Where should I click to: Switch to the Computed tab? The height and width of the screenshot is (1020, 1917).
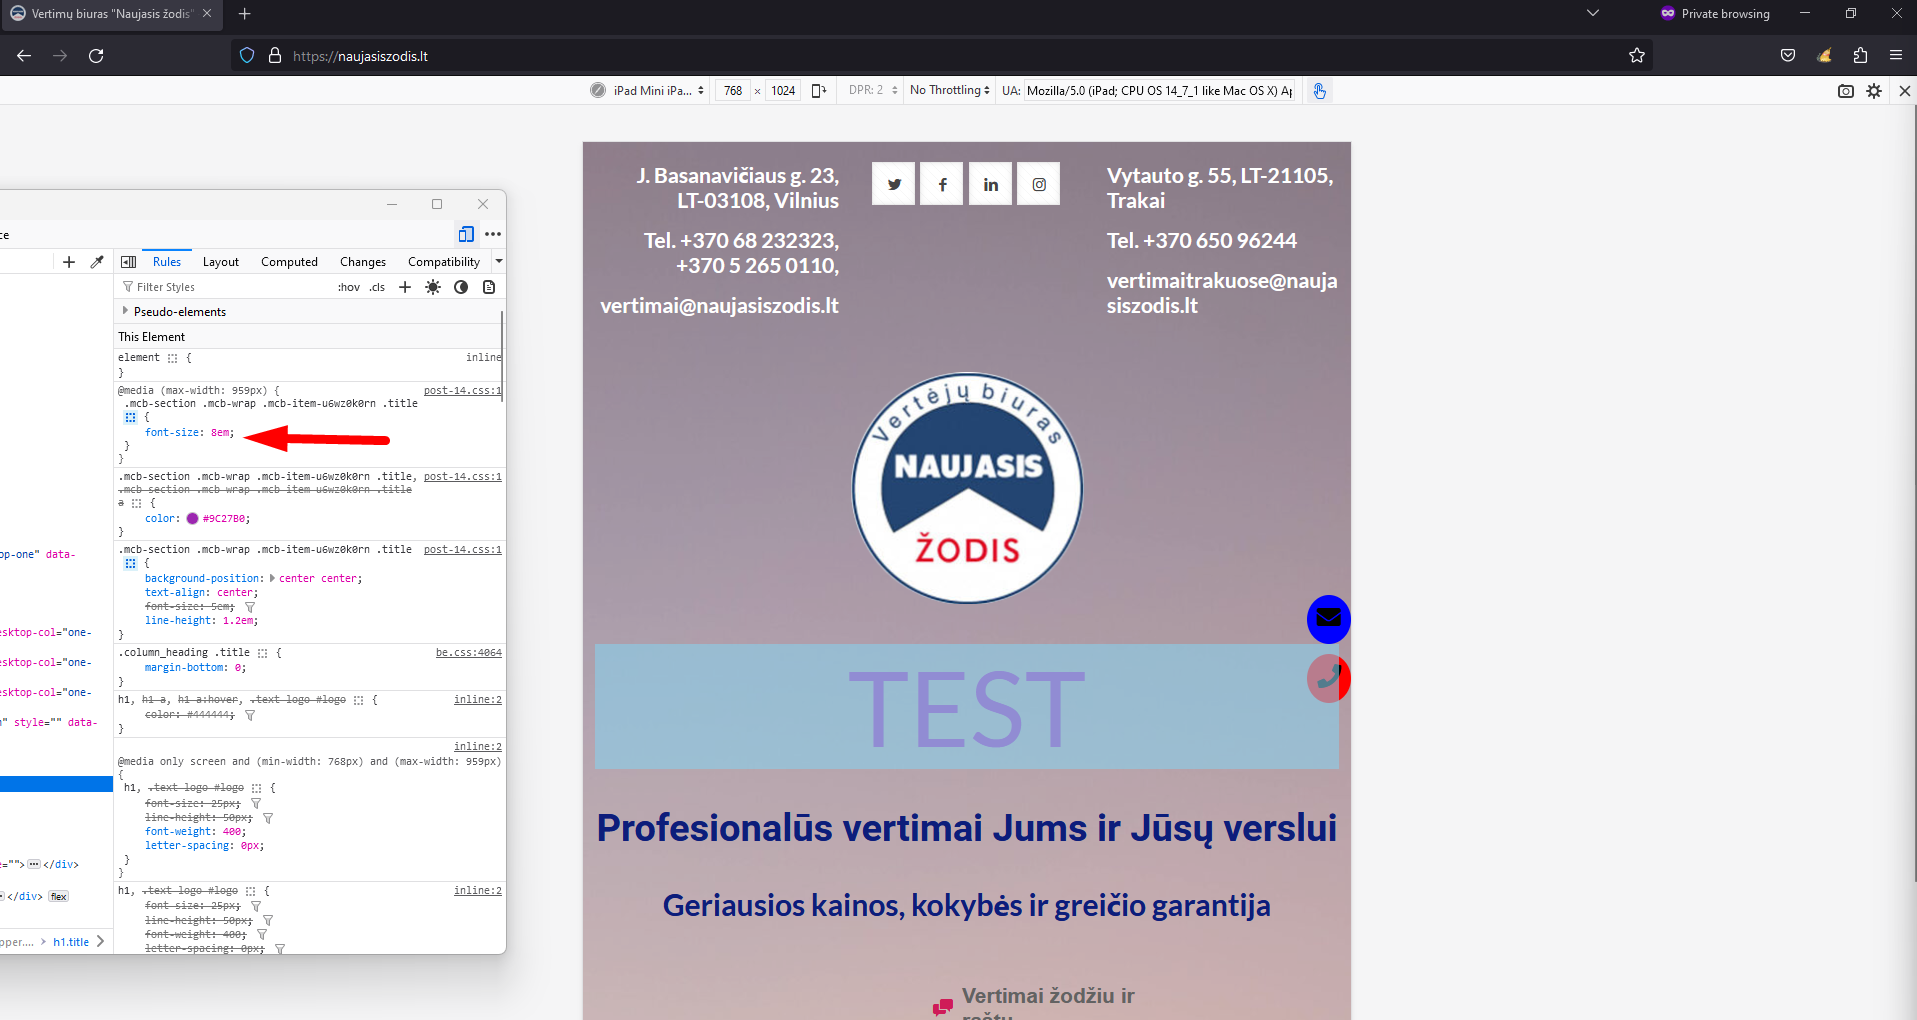pos(289,262)
